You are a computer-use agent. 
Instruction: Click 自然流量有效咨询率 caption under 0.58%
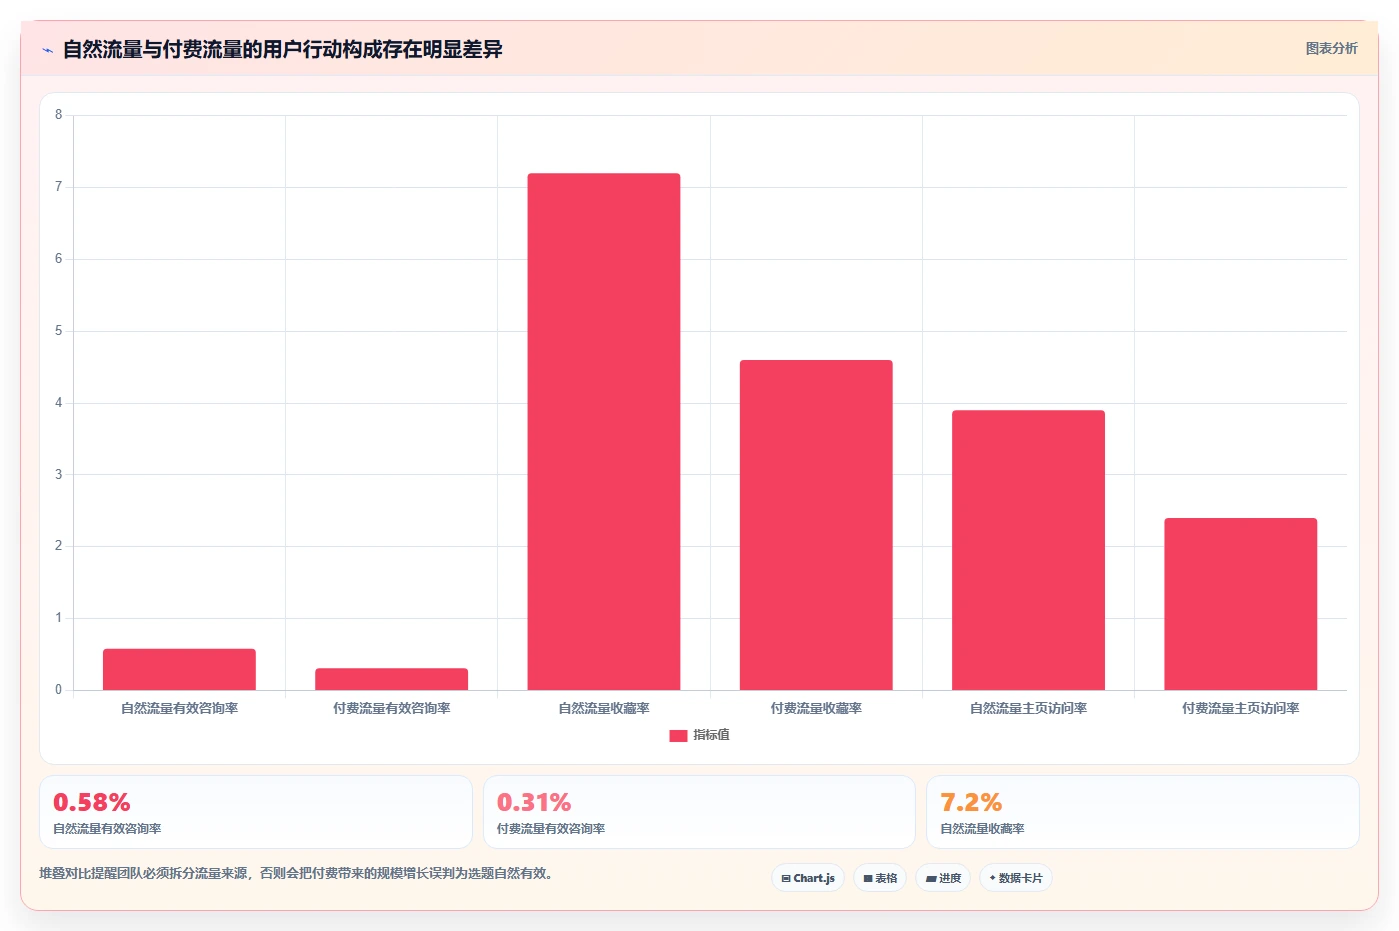[107, 829]
